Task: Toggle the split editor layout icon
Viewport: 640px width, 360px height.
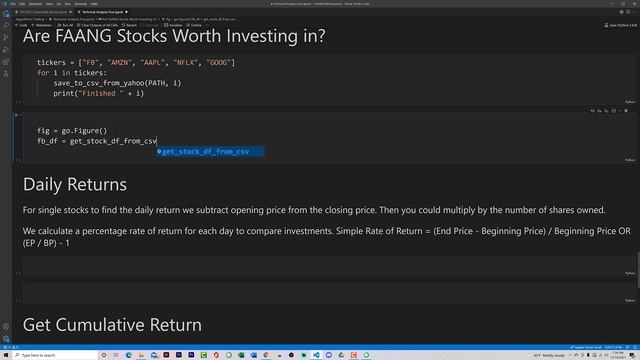Action: 628,12
